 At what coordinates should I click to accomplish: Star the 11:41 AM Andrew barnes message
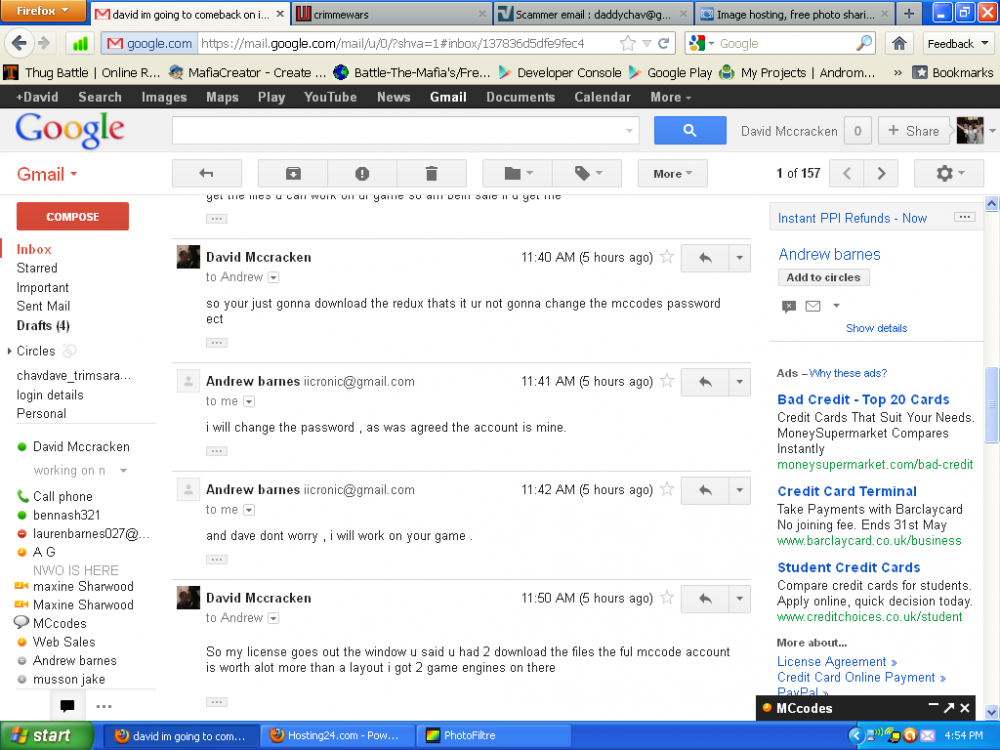[667, 381]
